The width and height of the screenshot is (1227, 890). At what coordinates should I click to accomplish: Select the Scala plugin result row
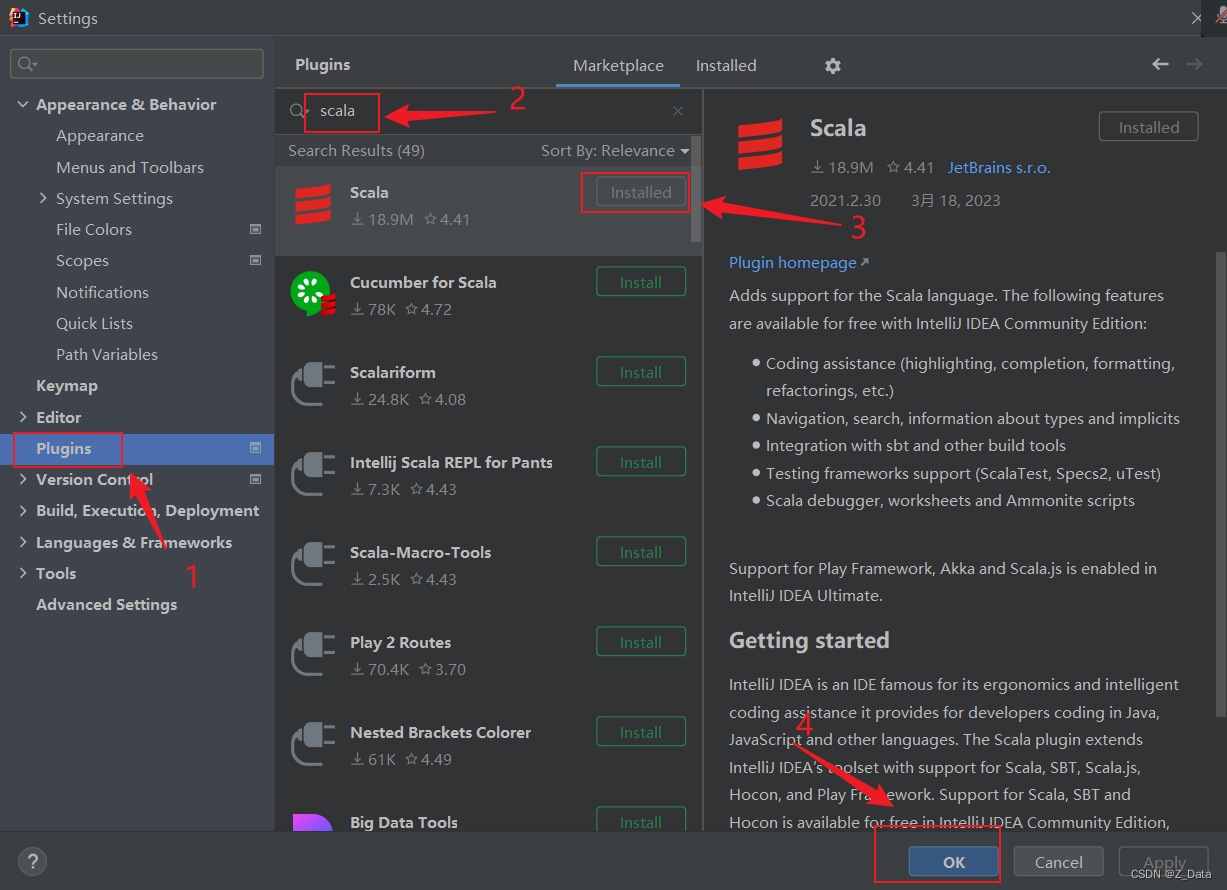[483, 211]
